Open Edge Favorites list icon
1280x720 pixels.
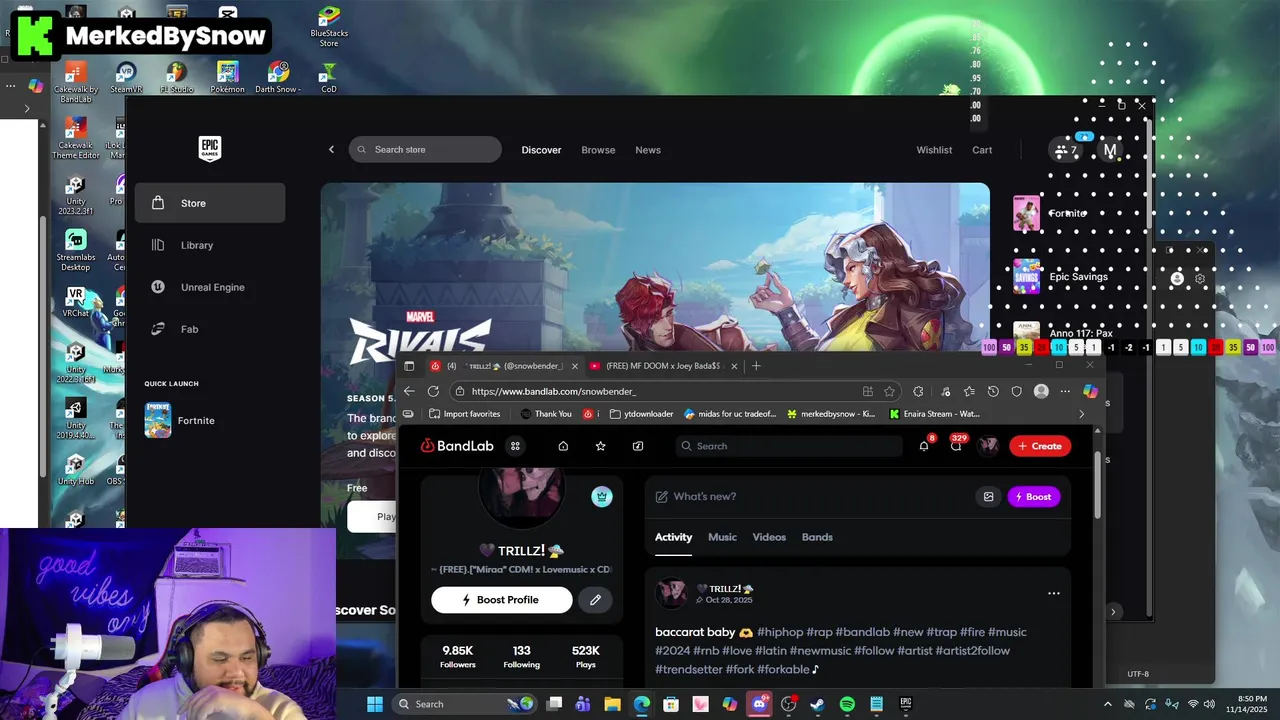click(969, 391)
